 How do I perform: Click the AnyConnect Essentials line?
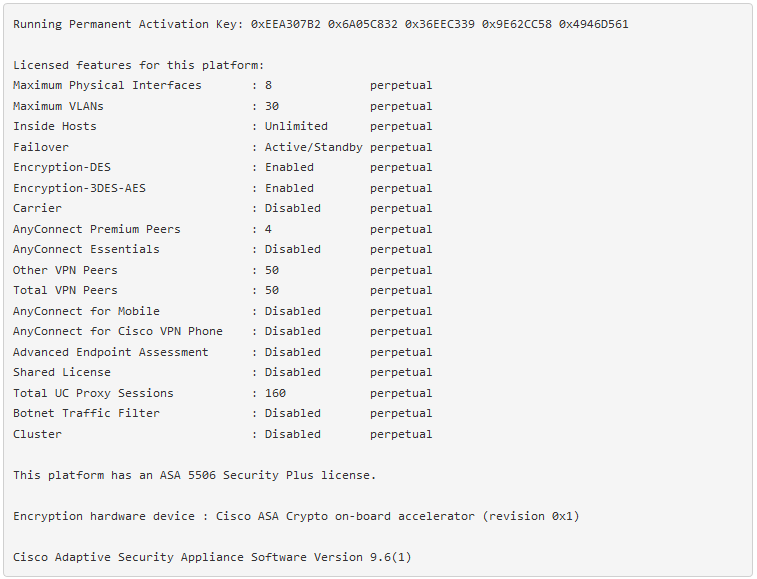pyautogui.click(x=223, y=250)
